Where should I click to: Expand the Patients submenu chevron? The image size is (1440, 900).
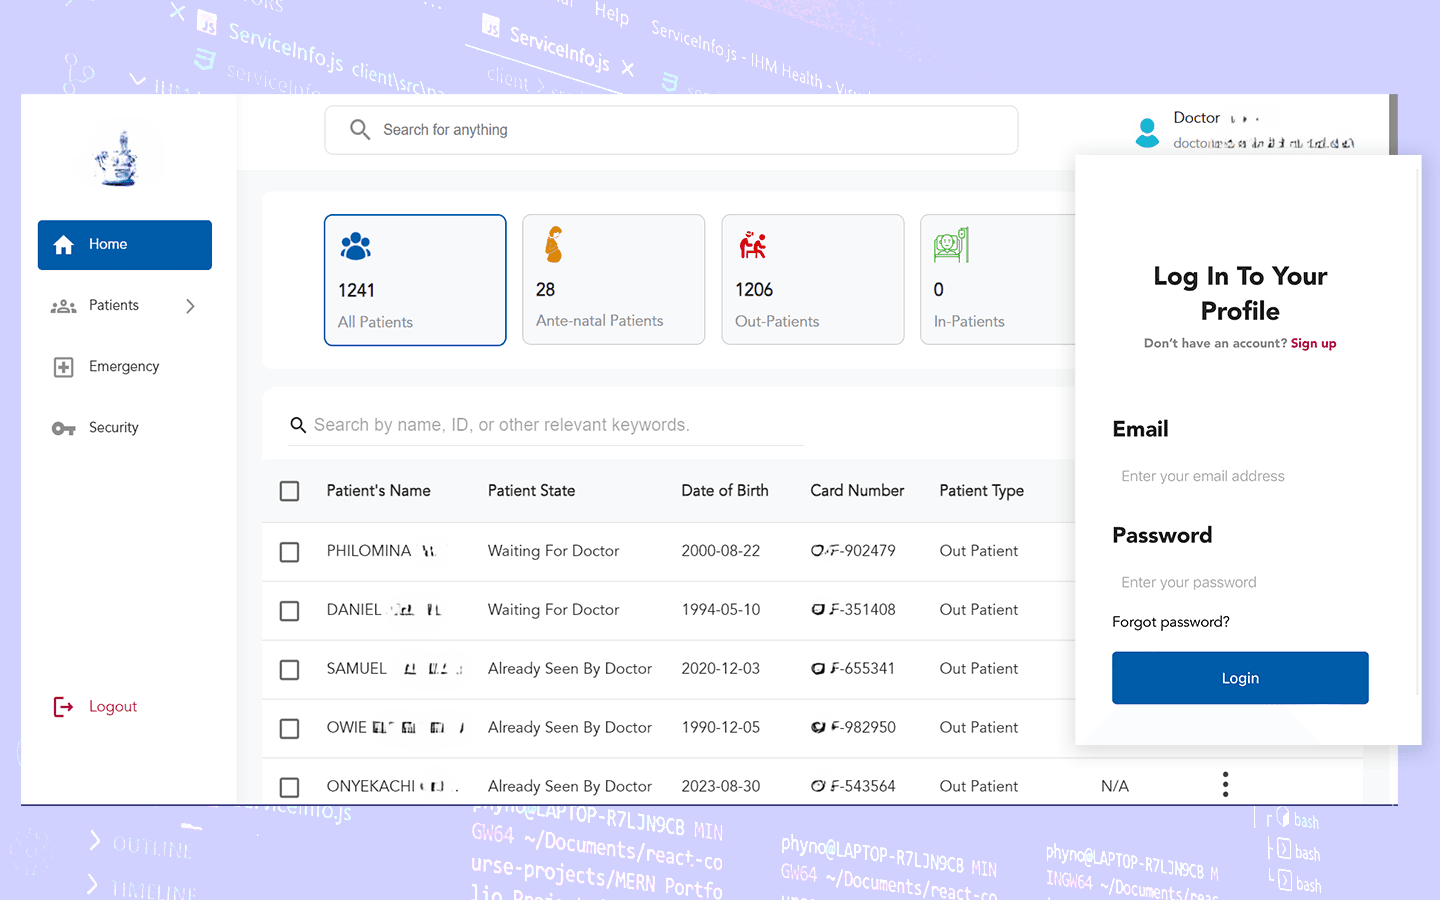190,306
